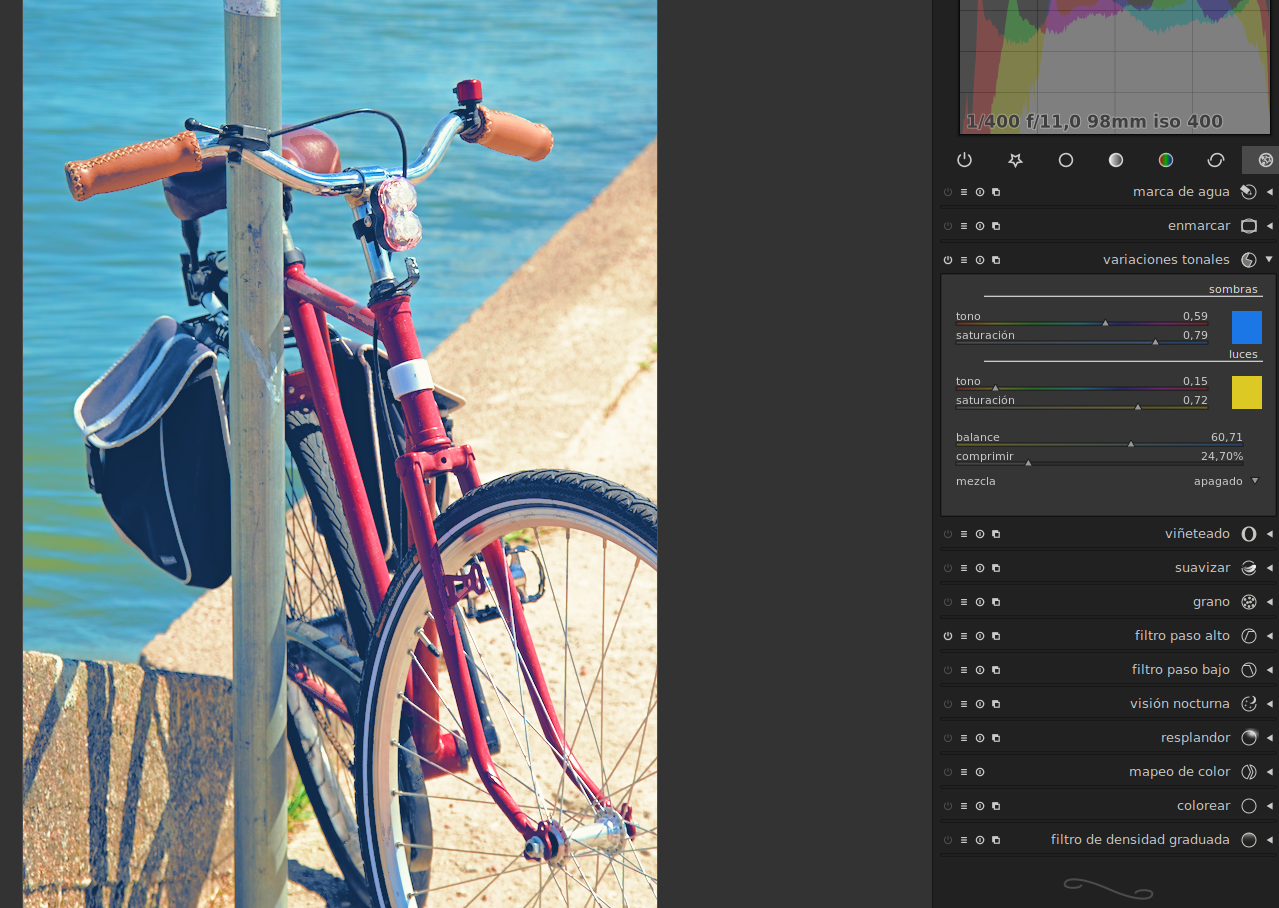Open presets for variaciones tonales
Screen dimensions: 1279x908
point(964,260)
